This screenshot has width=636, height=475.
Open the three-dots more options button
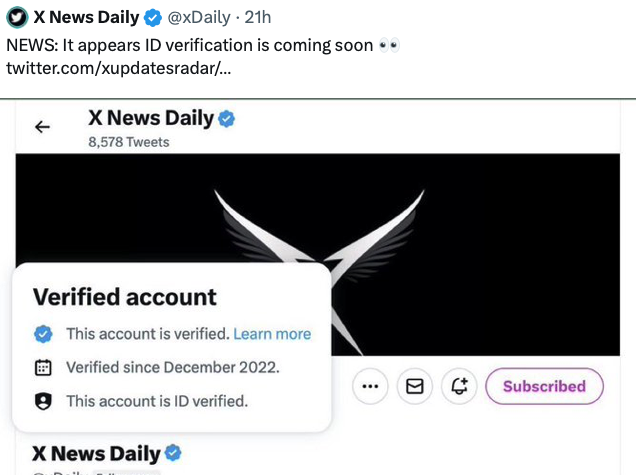(x=371, y=386)
